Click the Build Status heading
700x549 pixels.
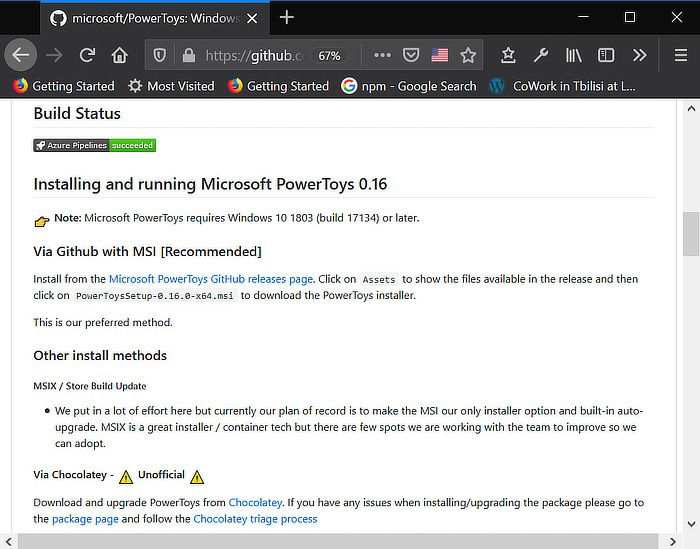[77, 113]
